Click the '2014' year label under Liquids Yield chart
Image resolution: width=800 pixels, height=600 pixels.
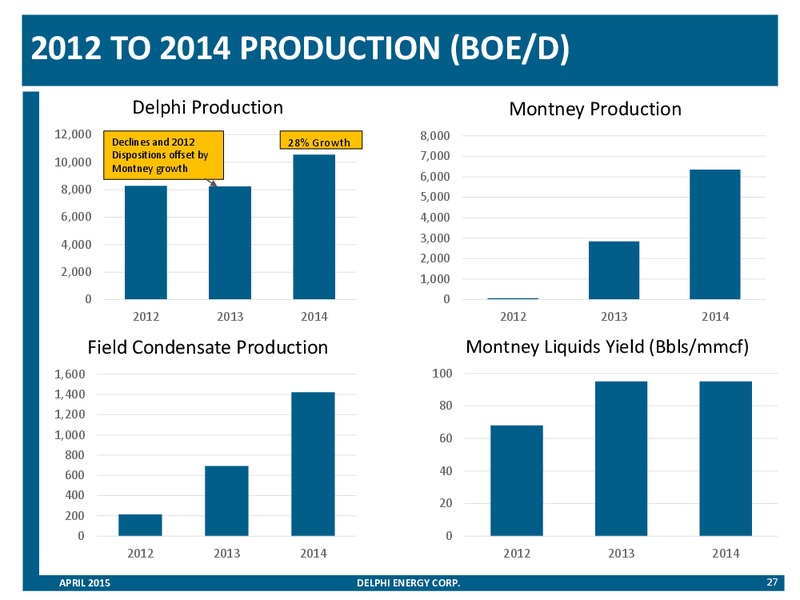click(726, 554)
